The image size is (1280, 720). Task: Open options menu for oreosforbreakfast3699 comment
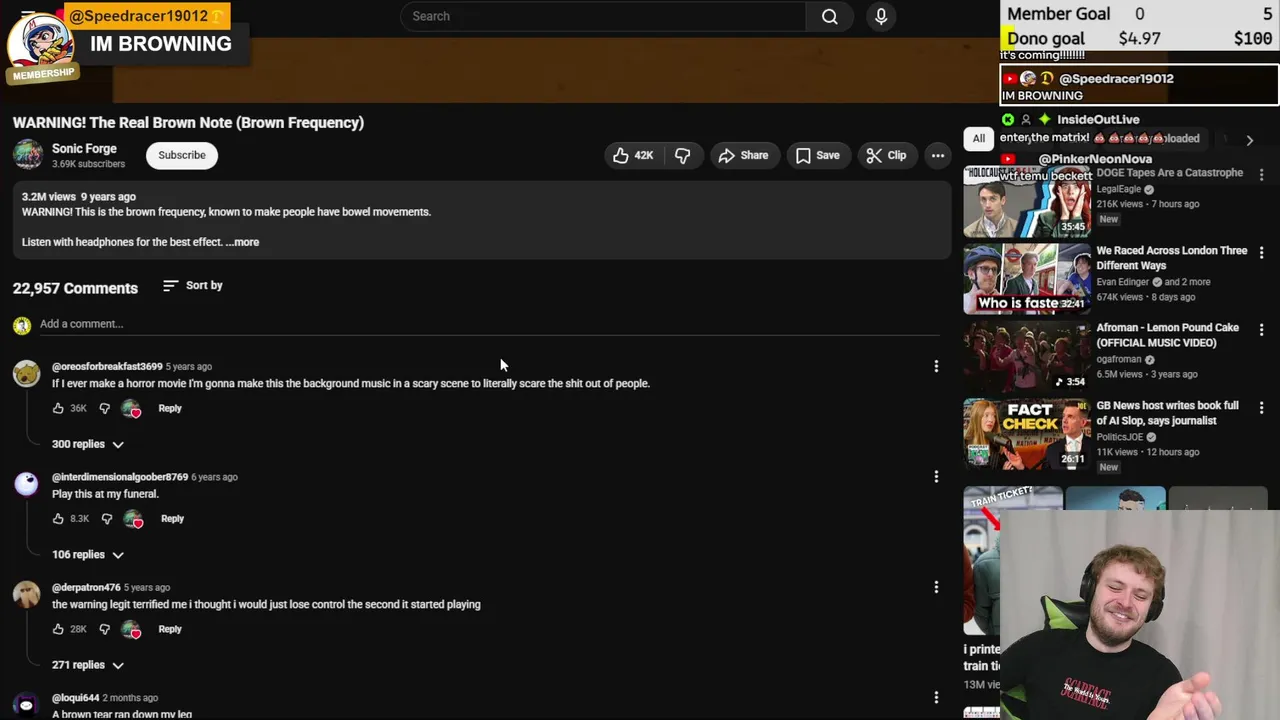point(936,367)
